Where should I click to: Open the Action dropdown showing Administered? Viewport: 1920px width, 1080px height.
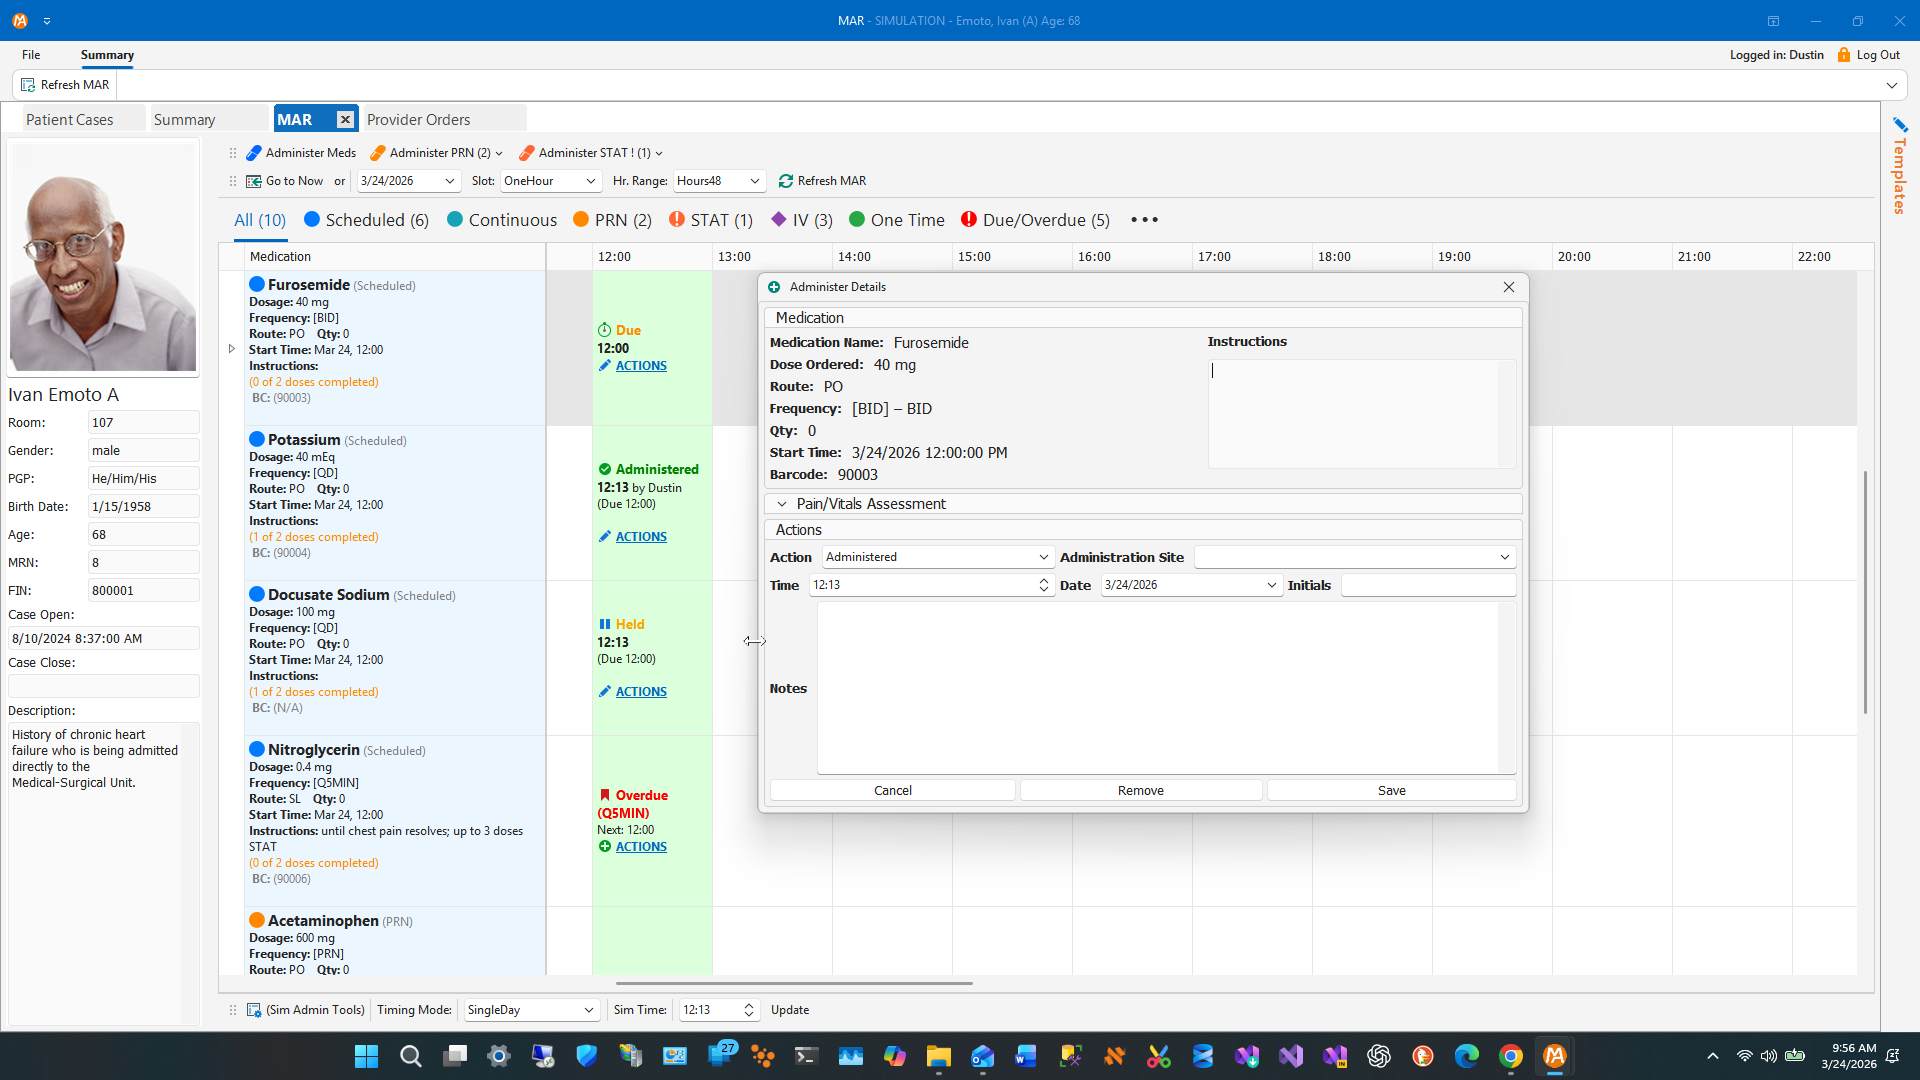(937, 557)
